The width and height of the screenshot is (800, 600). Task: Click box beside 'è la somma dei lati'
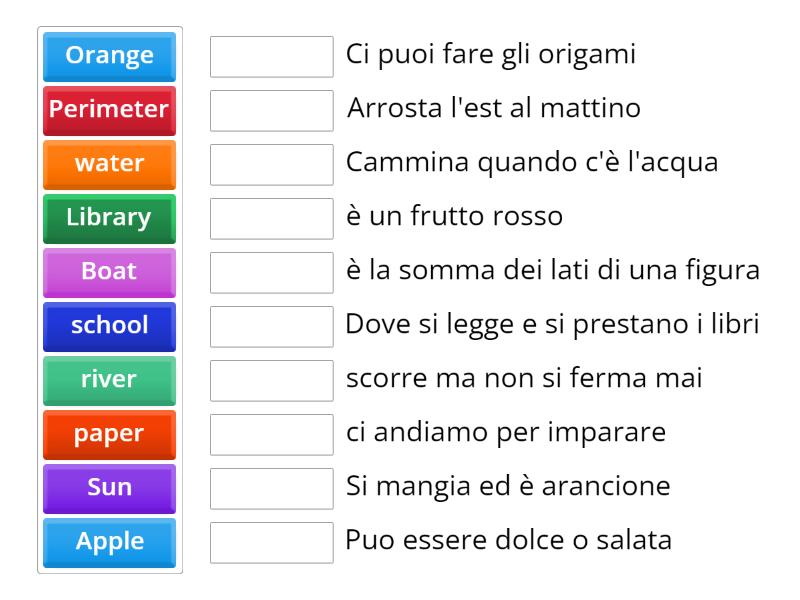pyautogui.click(x=272, y=272)
